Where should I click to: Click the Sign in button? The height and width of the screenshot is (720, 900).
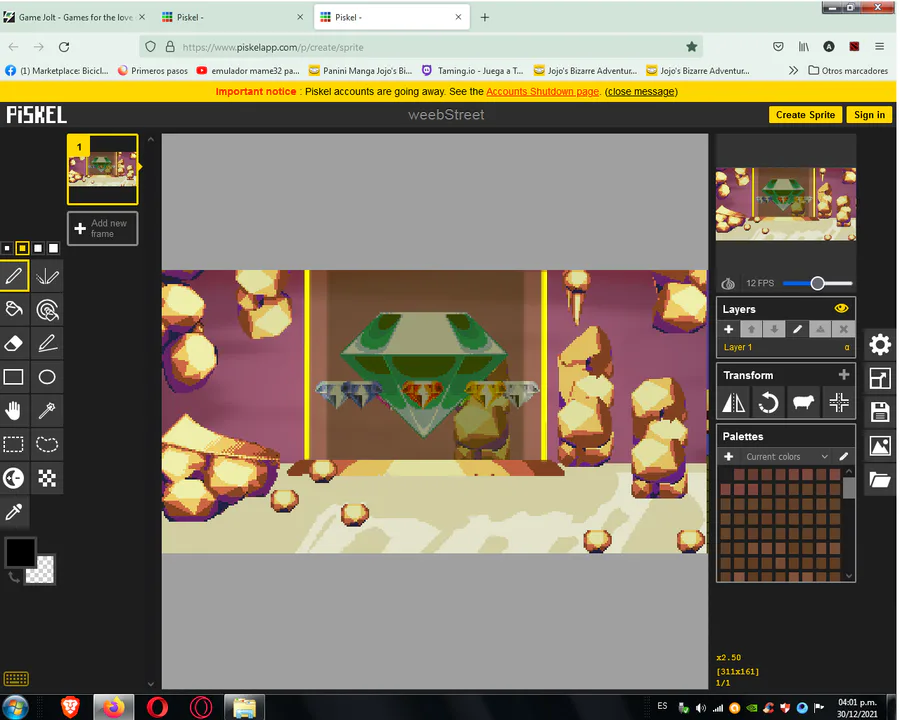(x=870, y=115)
